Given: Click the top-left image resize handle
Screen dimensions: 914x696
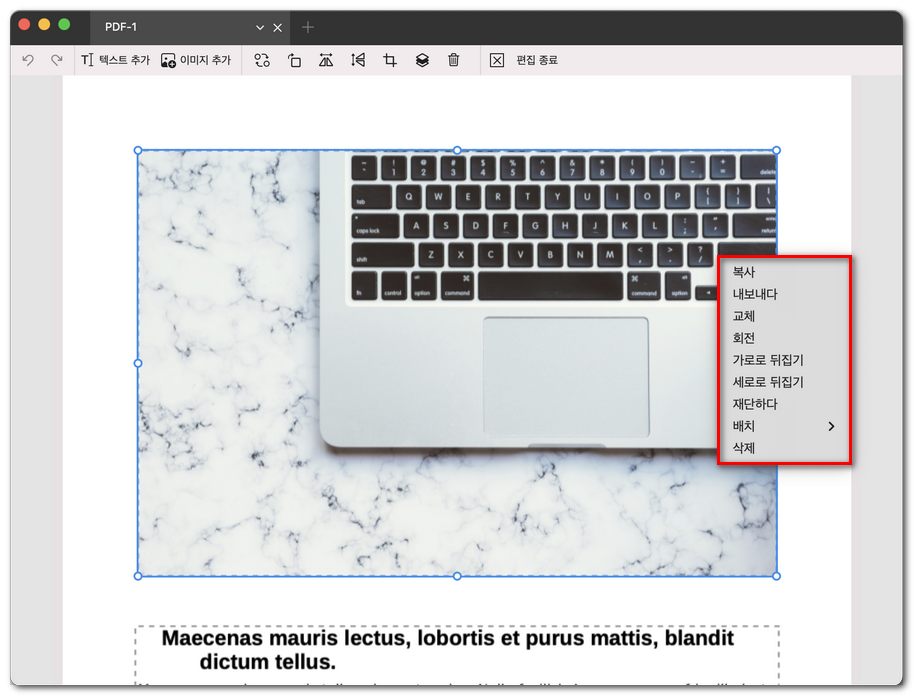Looking at the screenshot, I should tap(138, 150).
